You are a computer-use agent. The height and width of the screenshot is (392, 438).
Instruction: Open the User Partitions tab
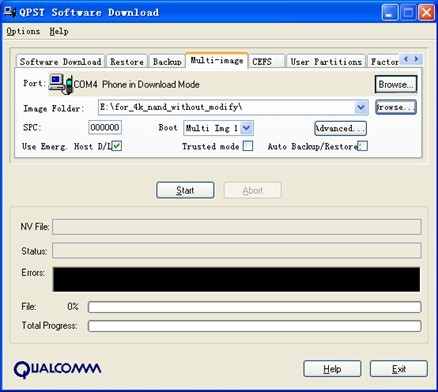326,62
